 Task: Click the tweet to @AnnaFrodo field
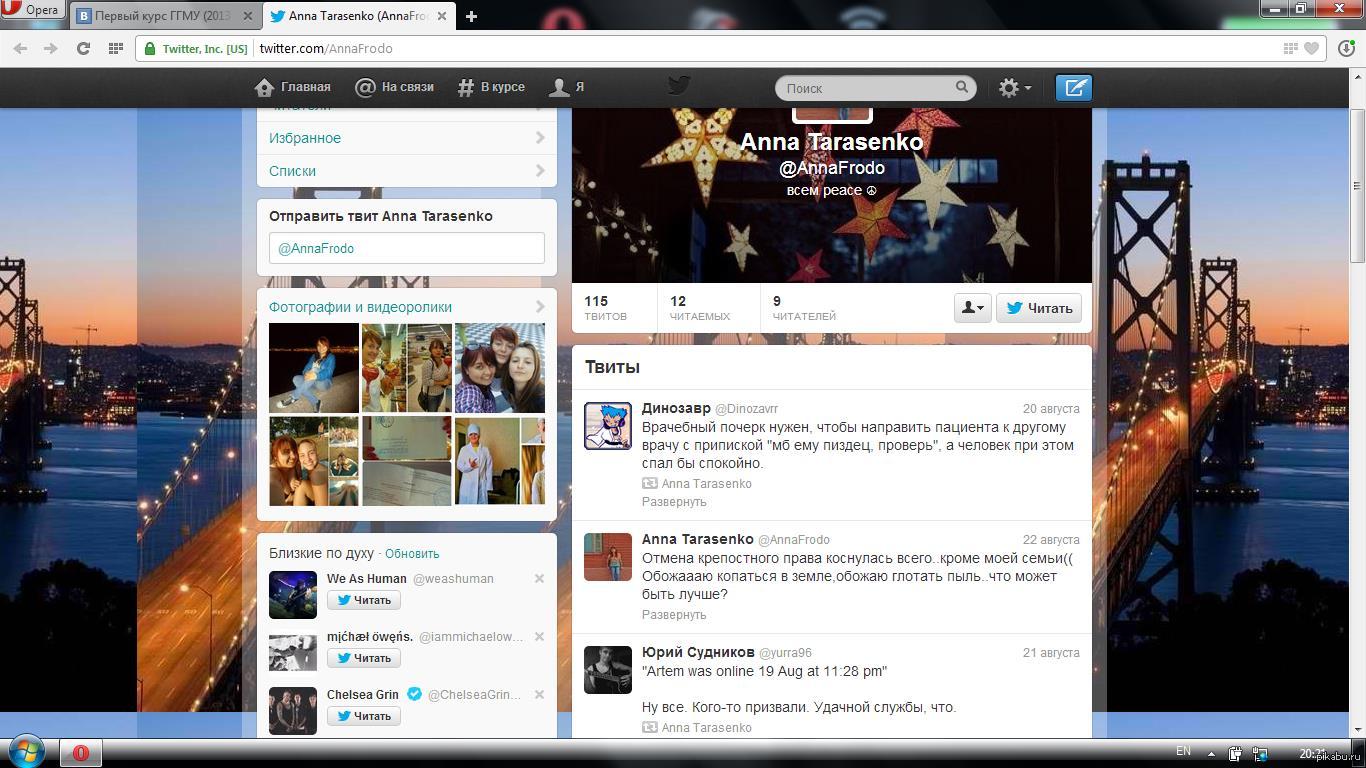[x=406, y=248]
